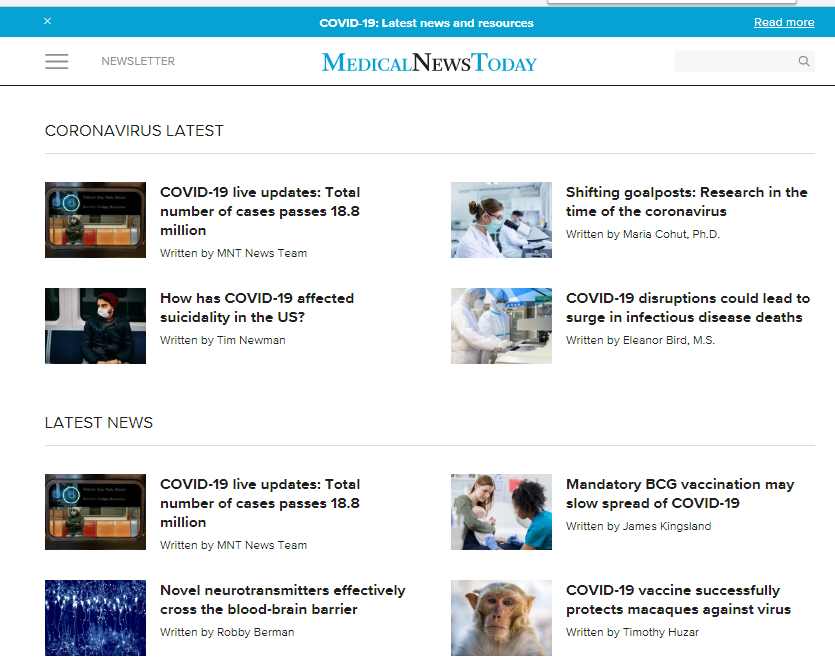Screen dimensions: 835x663
Task: Open Shifting goalposts research article
Action: point(686,202)
